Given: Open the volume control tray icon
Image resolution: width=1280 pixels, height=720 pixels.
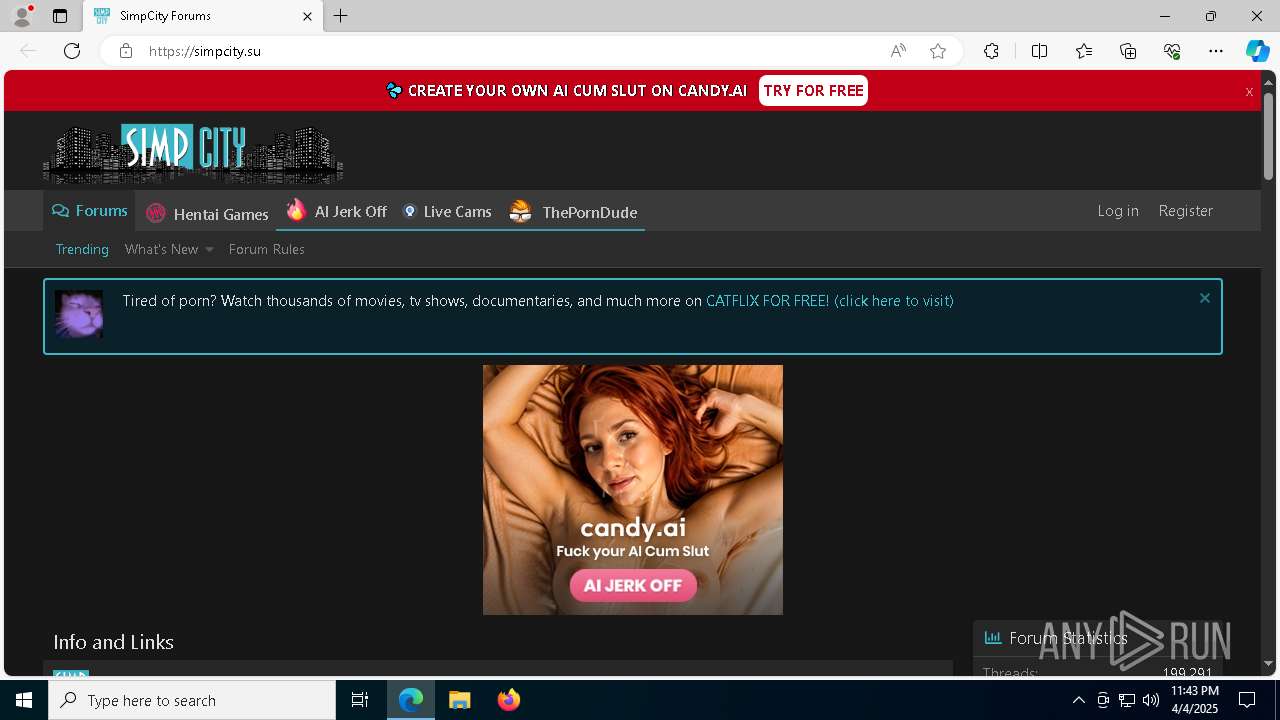Looking at the screenshot, I should (x=1151, y=700).
